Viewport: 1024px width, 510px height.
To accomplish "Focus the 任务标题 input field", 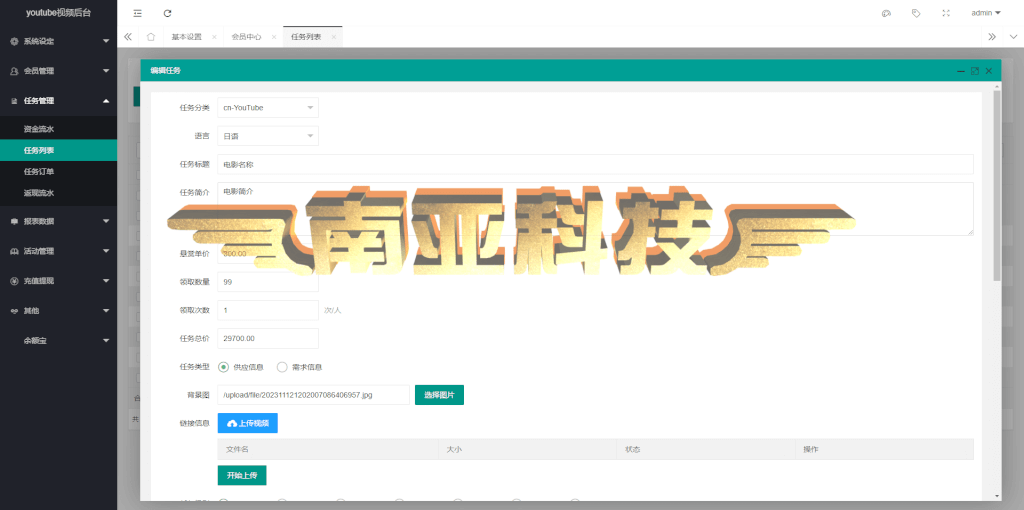I will [595, 165].
